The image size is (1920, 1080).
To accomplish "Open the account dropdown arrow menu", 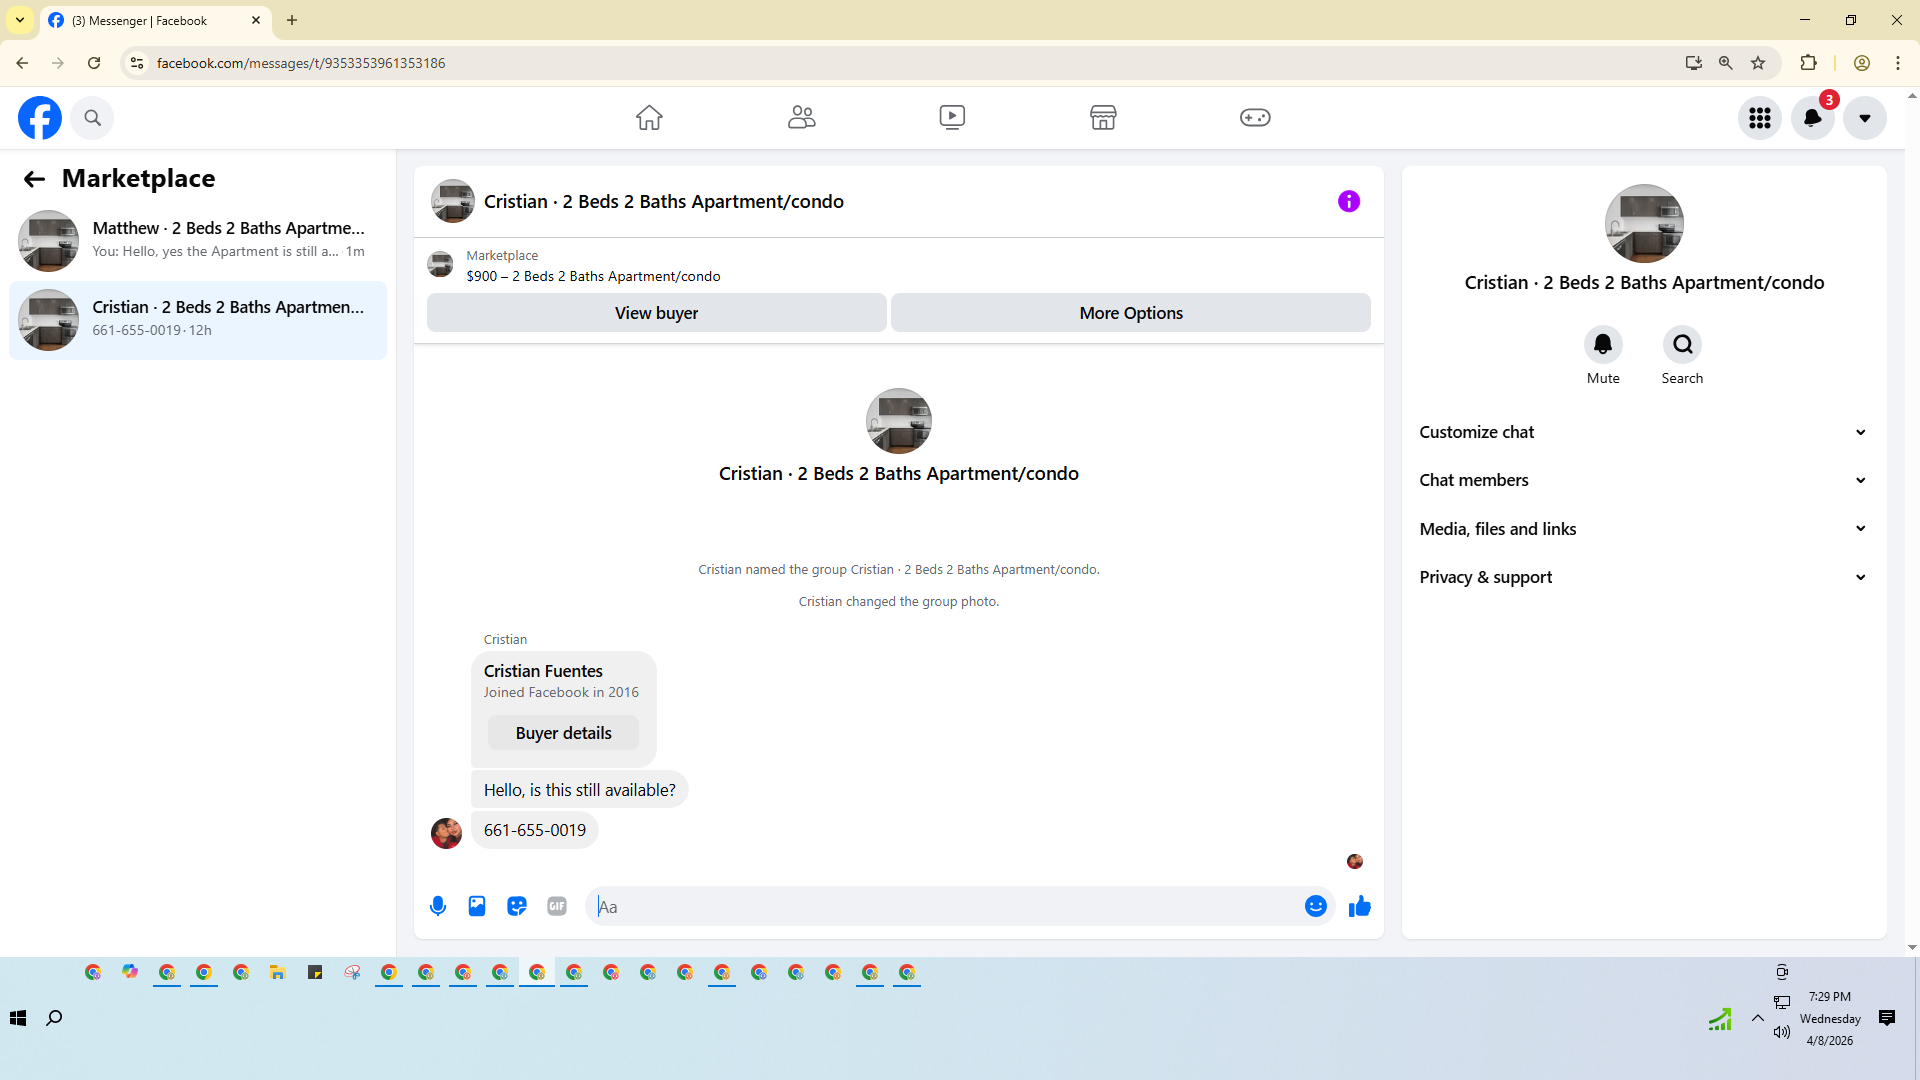I will pyautogui.click(x=1864, y=118).
